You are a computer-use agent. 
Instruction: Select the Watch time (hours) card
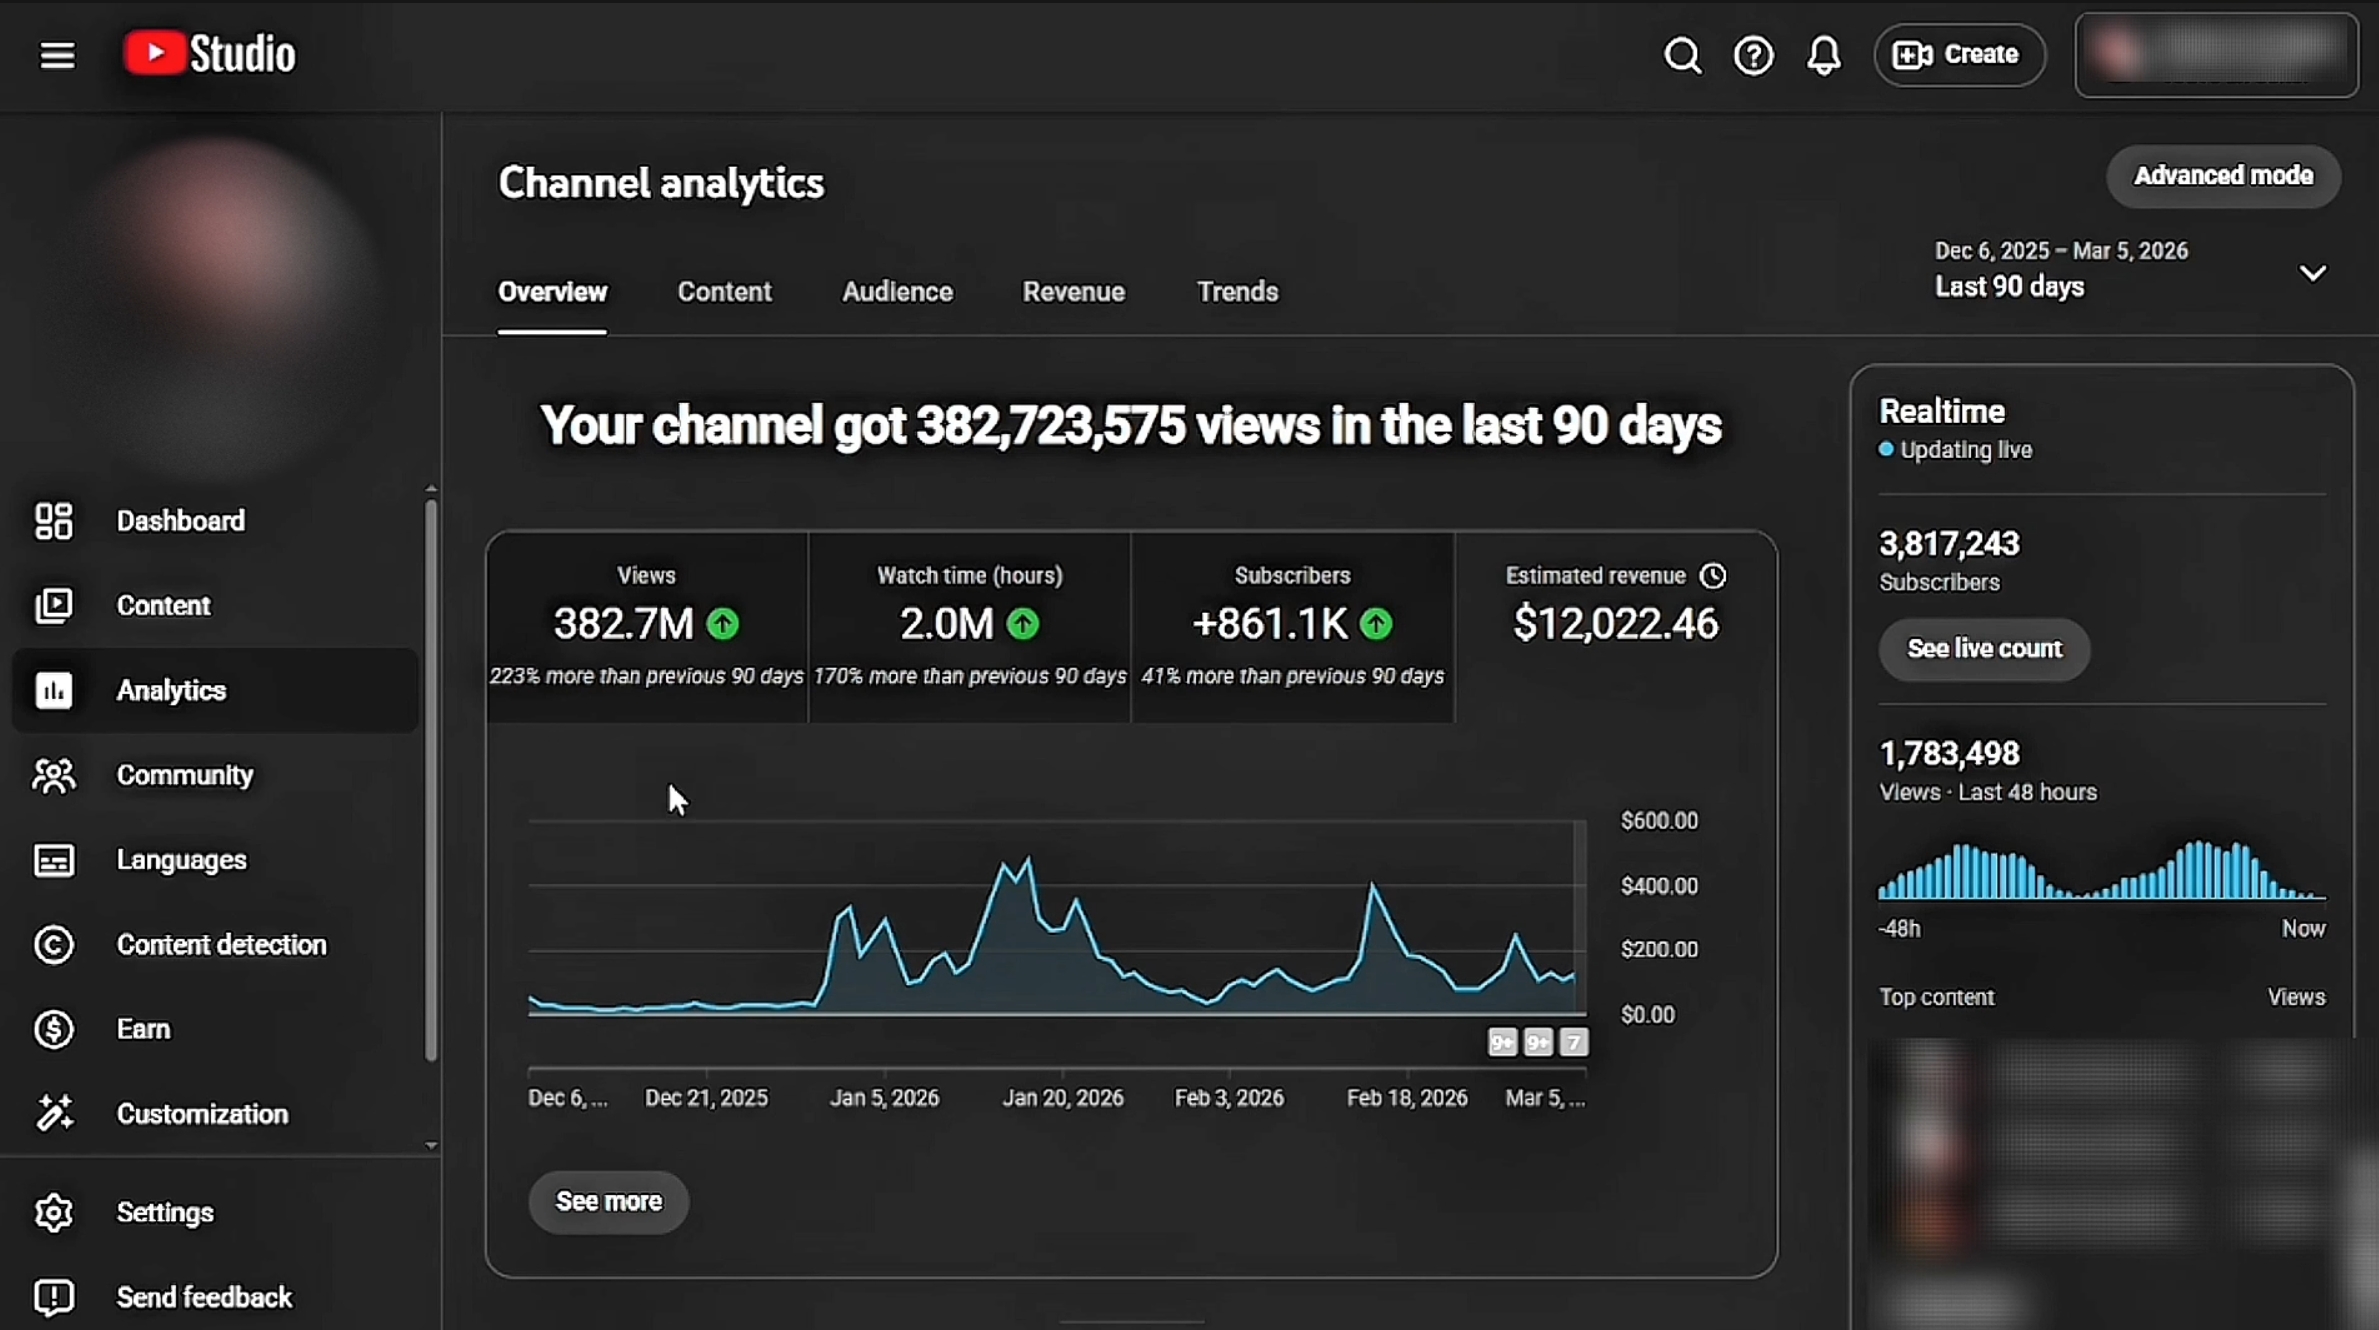tap(969, 627)
